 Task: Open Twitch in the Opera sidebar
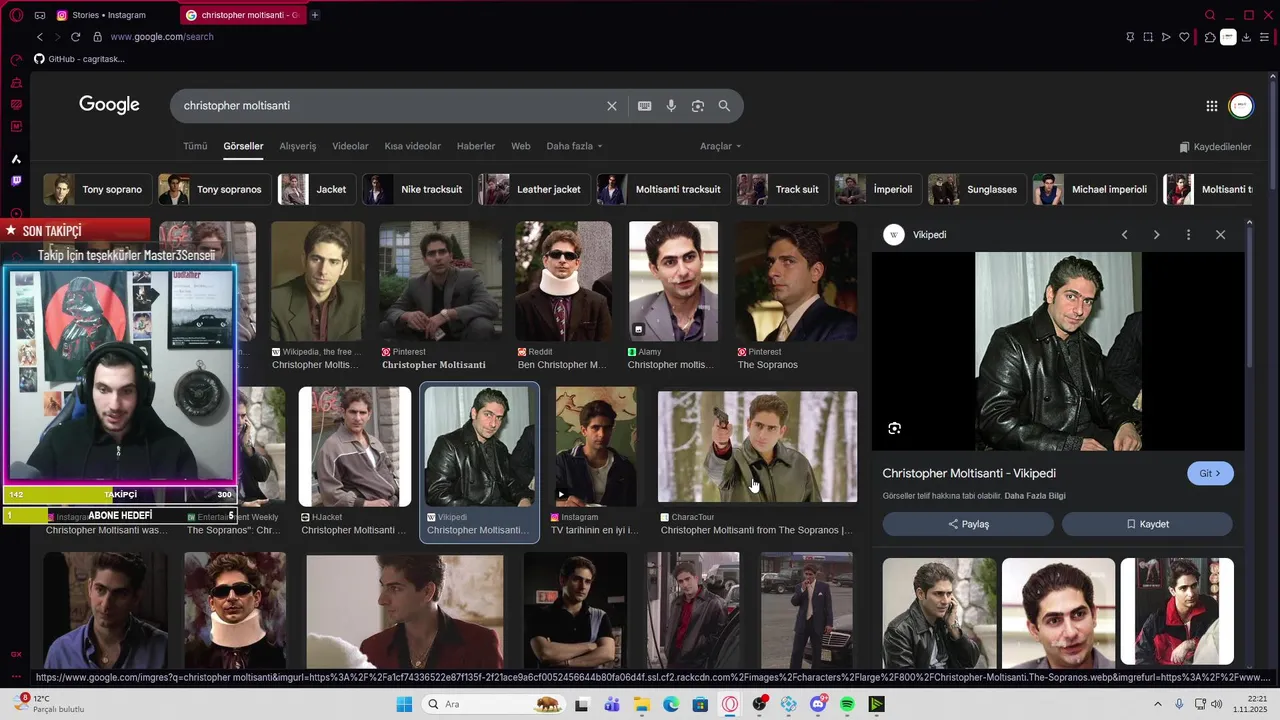(x=16, y=181)
